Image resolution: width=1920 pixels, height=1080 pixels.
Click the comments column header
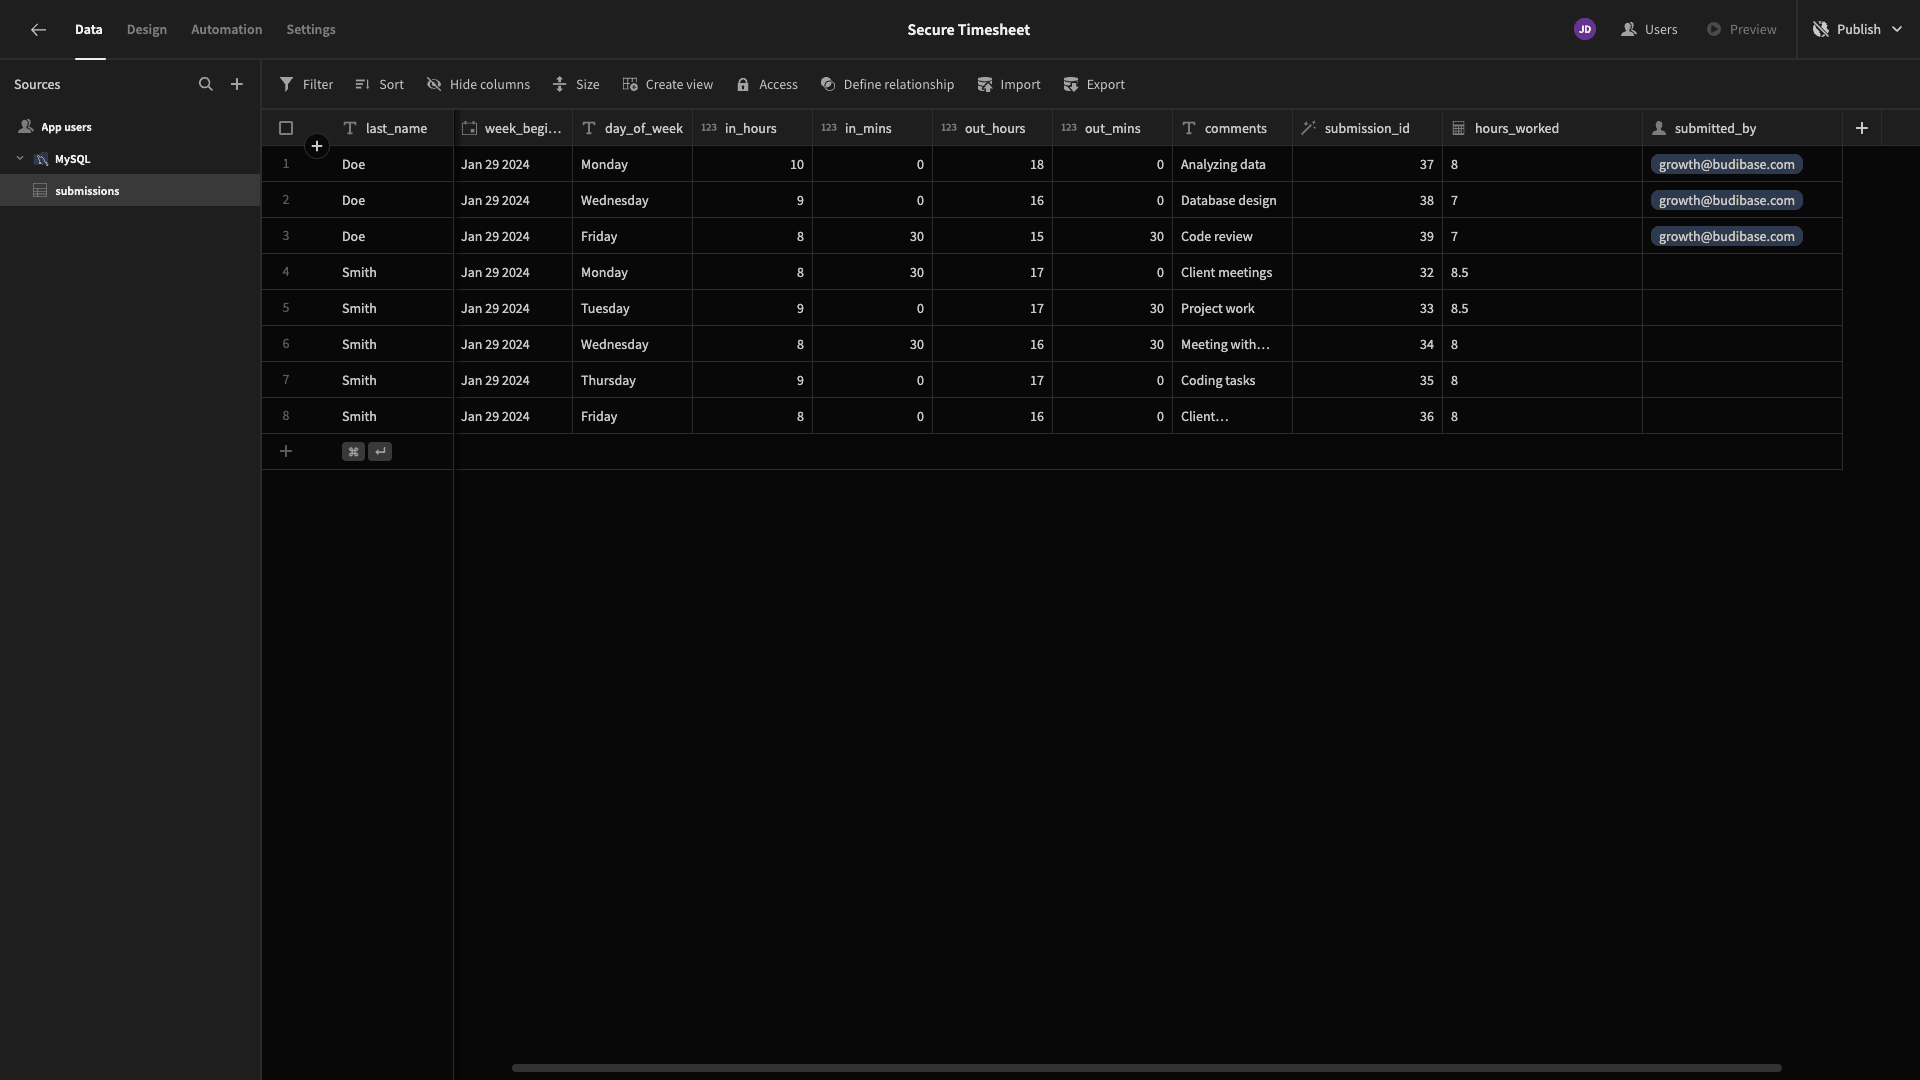pos(1232,128)
